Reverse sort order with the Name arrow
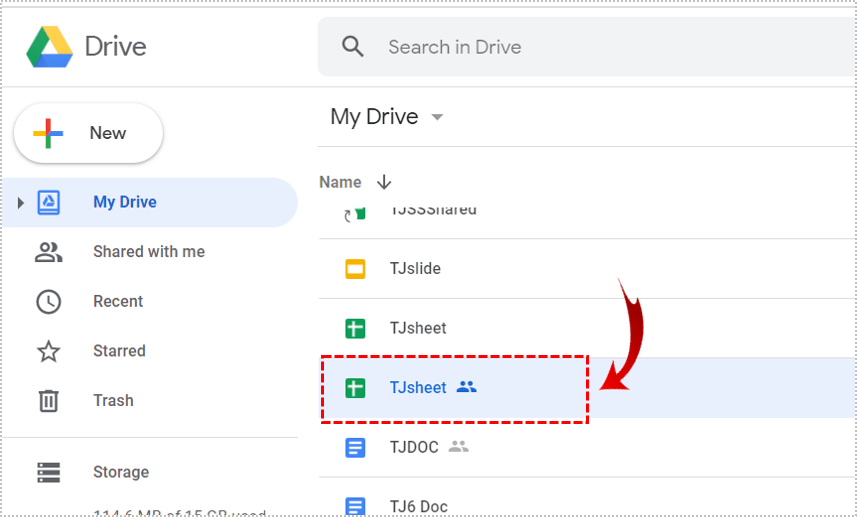The height and width of the screenshot is (517, 857). tap(384, 182)
